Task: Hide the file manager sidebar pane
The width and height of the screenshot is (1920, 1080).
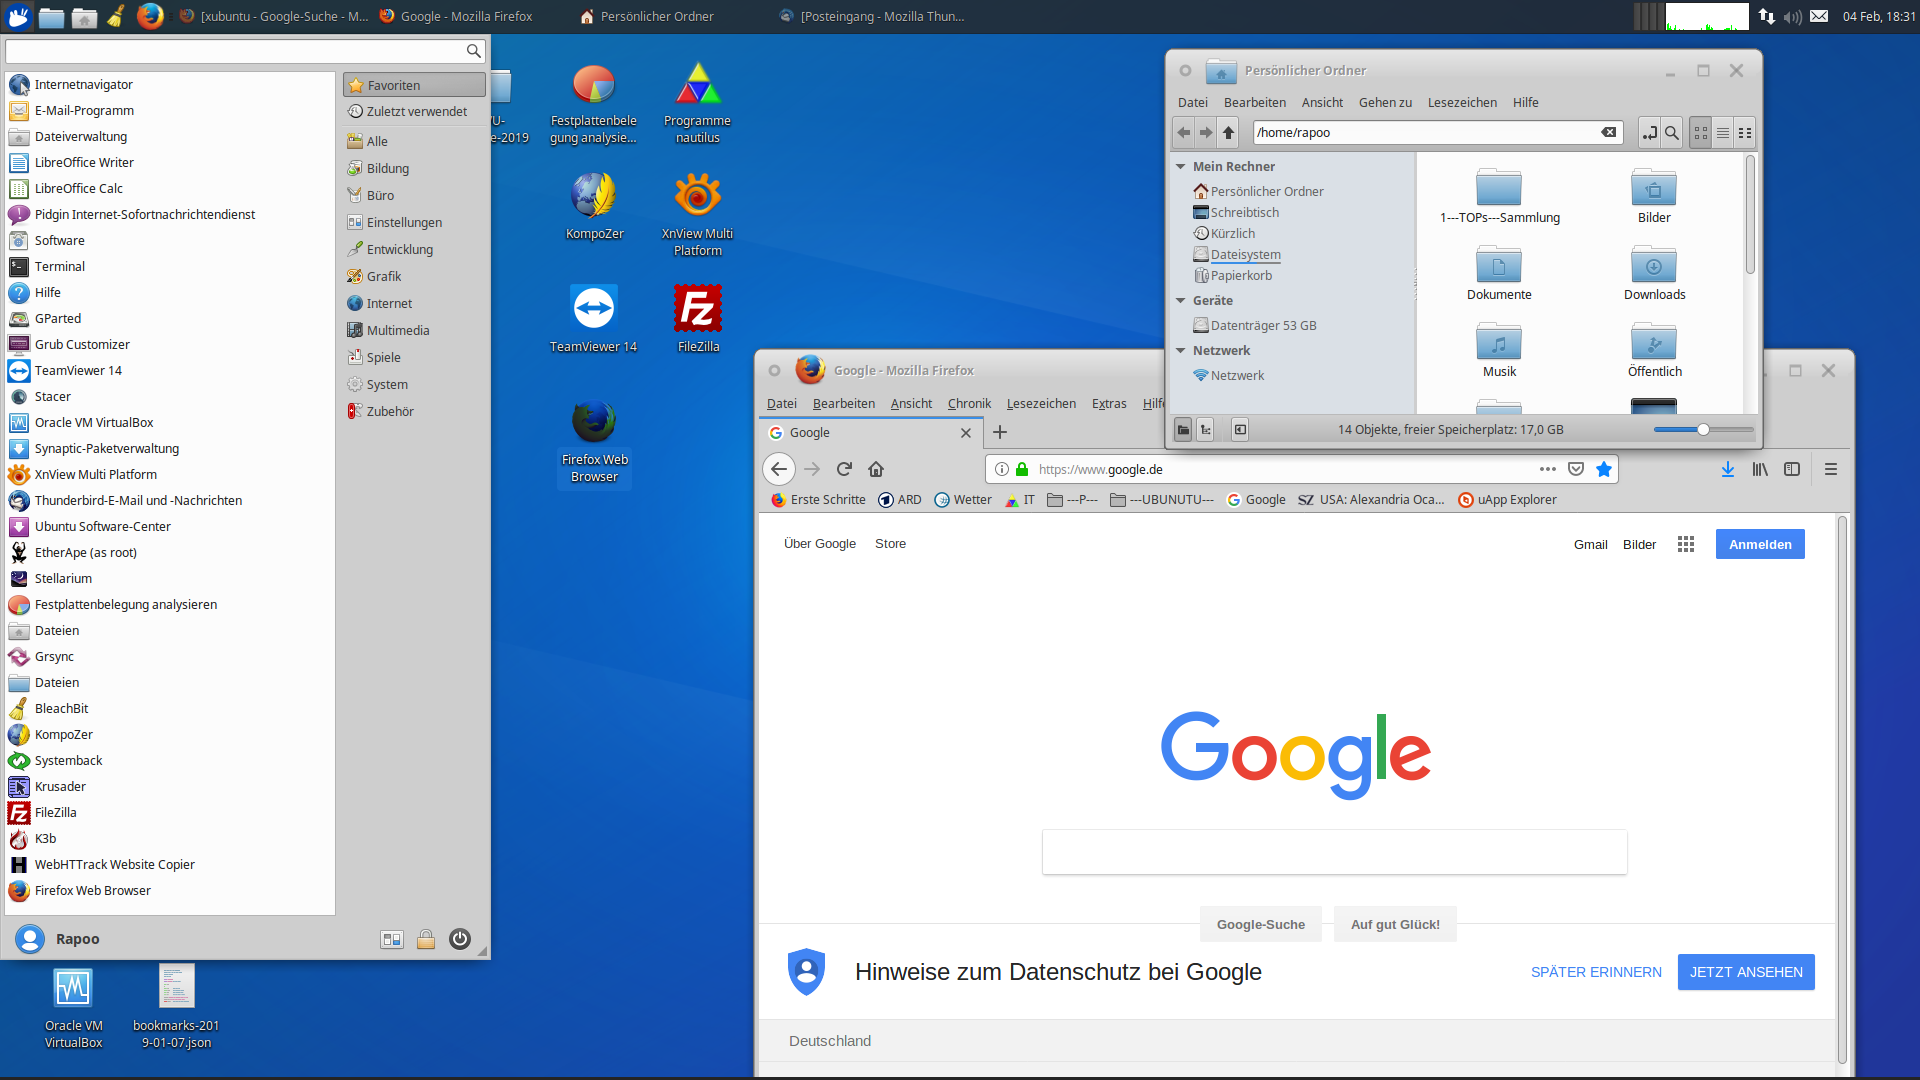Action: 1240,430
